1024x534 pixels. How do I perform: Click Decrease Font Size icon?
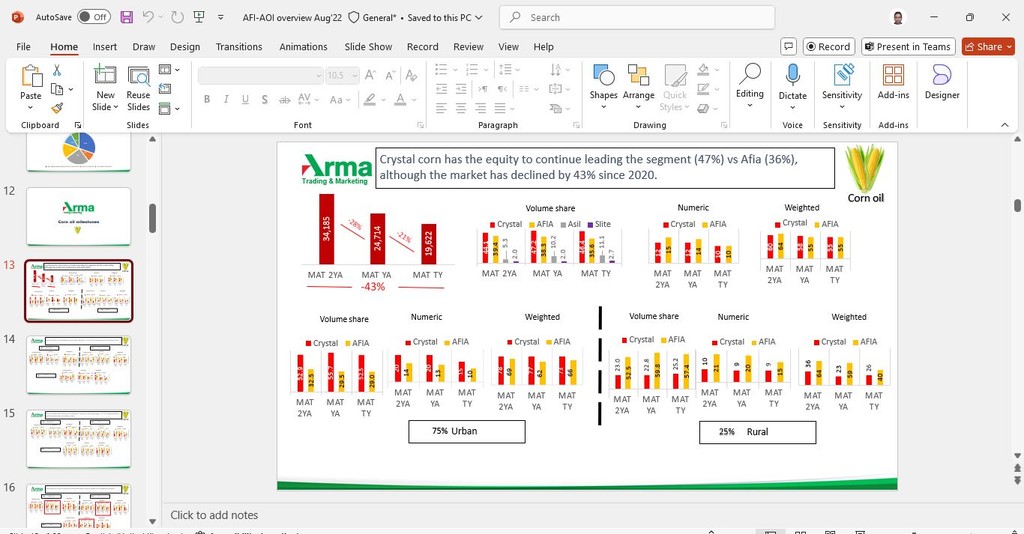tap(391, 75)
